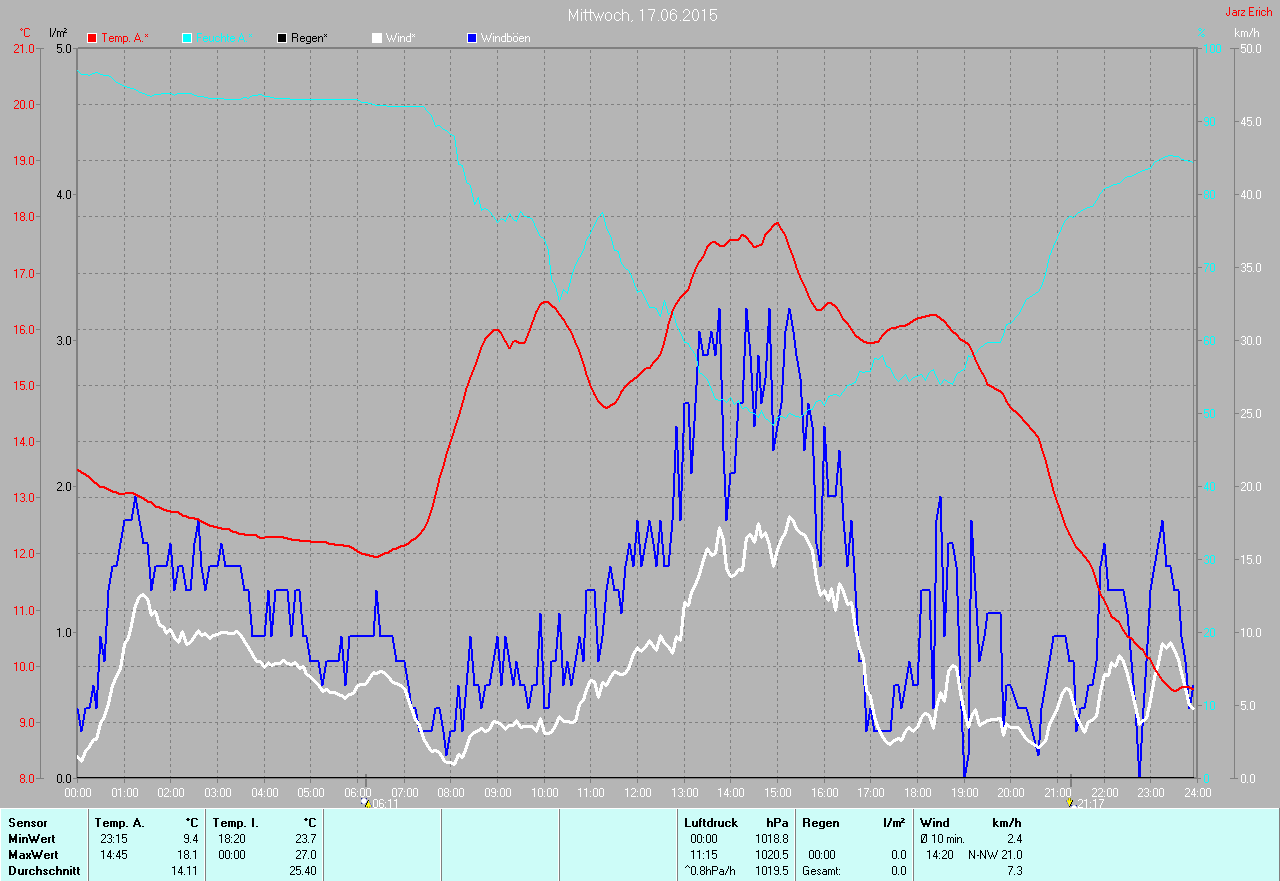
Task: Click the wind gust time "14:20"
Action: tap(940, 855)
